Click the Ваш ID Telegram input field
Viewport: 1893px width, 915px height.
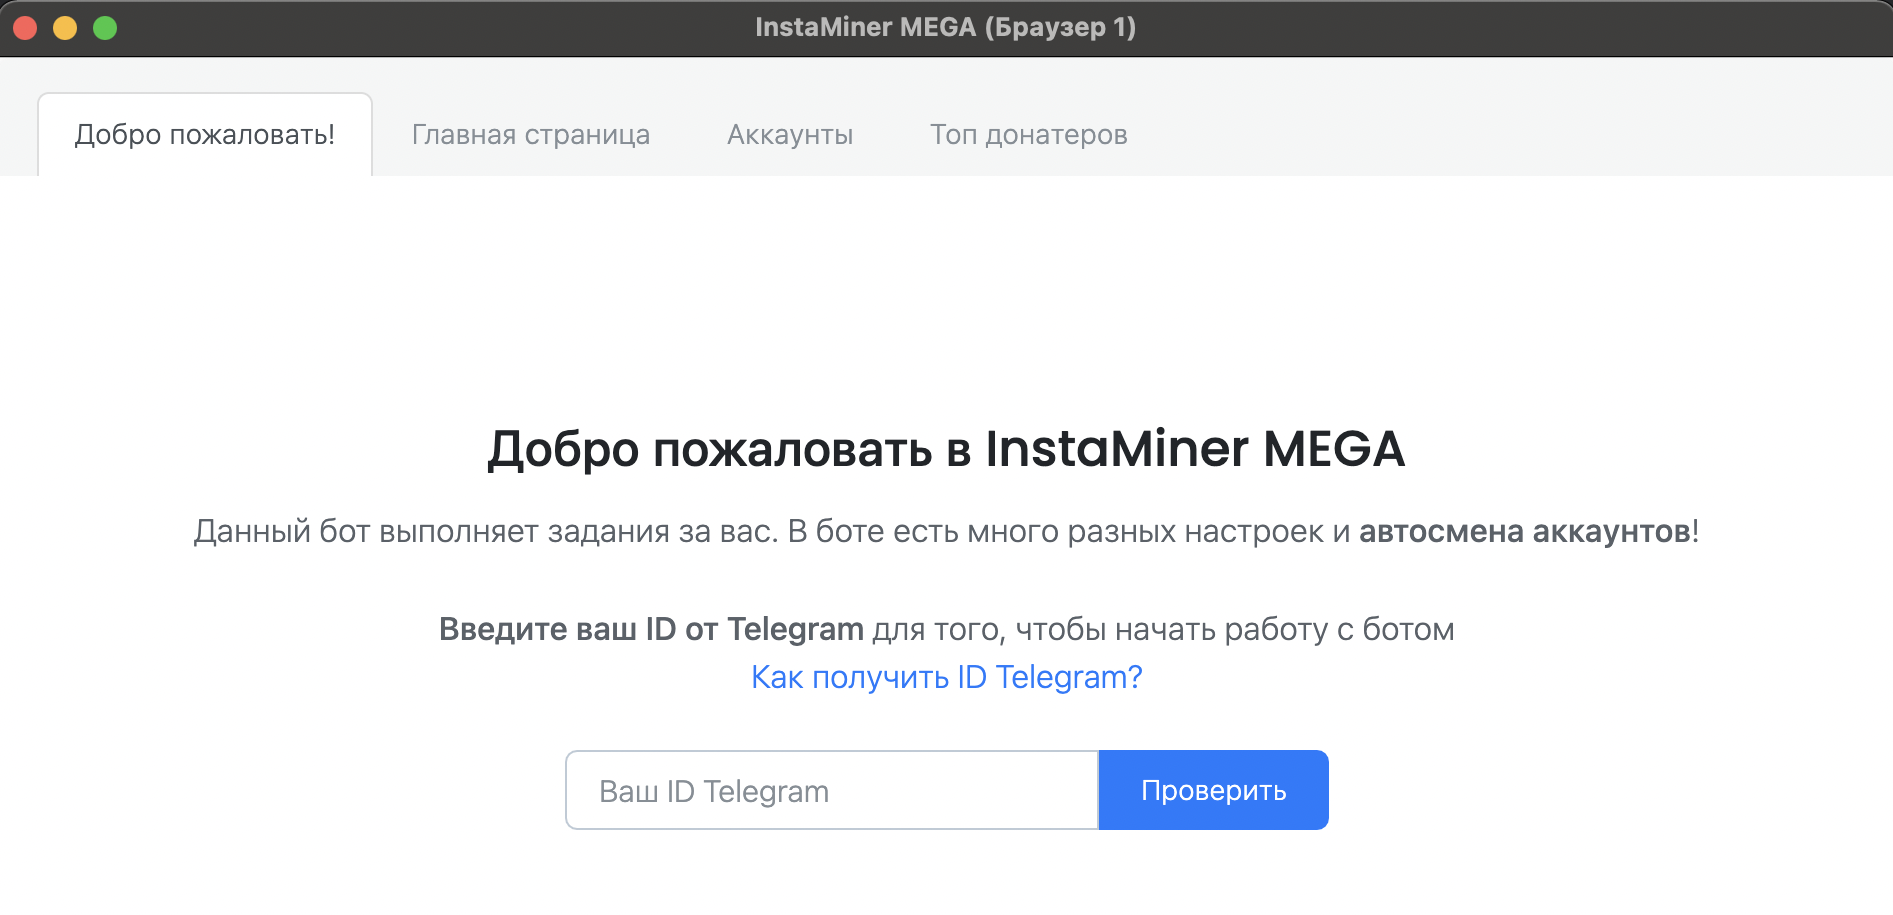832,789
